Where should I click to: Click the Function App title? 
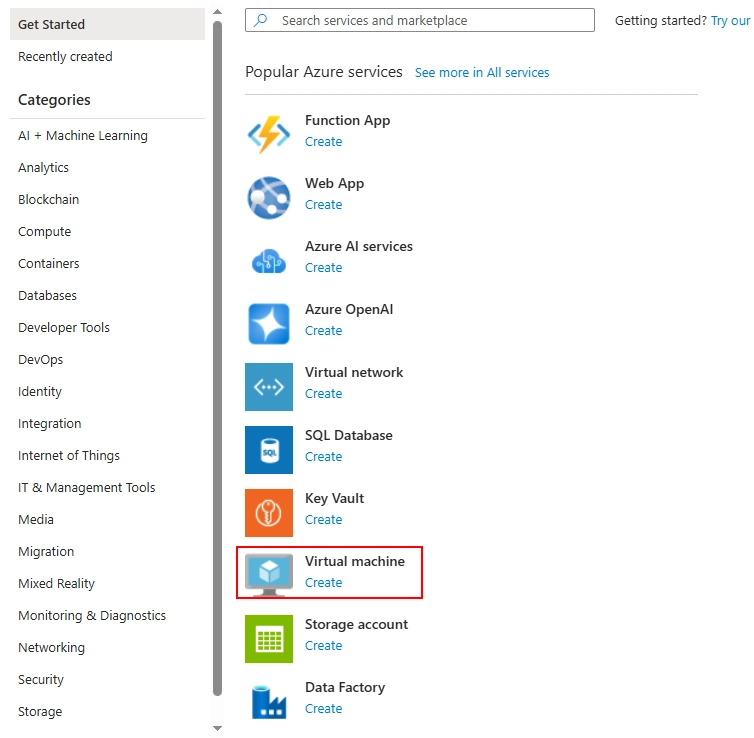pyautogui.click(x=348, y=120)
